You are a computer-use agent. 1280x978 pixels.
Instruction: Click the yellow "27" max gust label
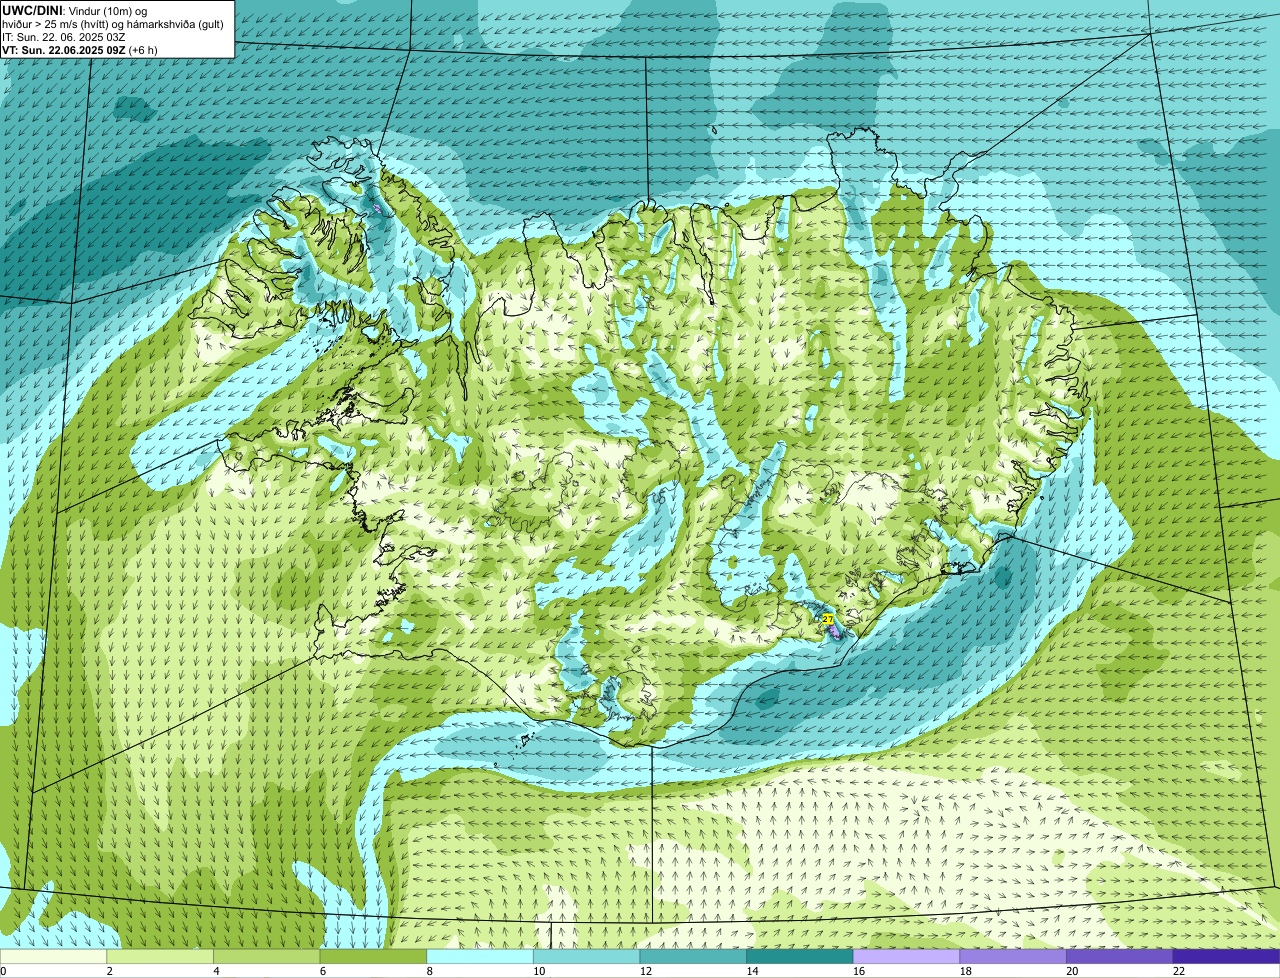tap(827, 620)
